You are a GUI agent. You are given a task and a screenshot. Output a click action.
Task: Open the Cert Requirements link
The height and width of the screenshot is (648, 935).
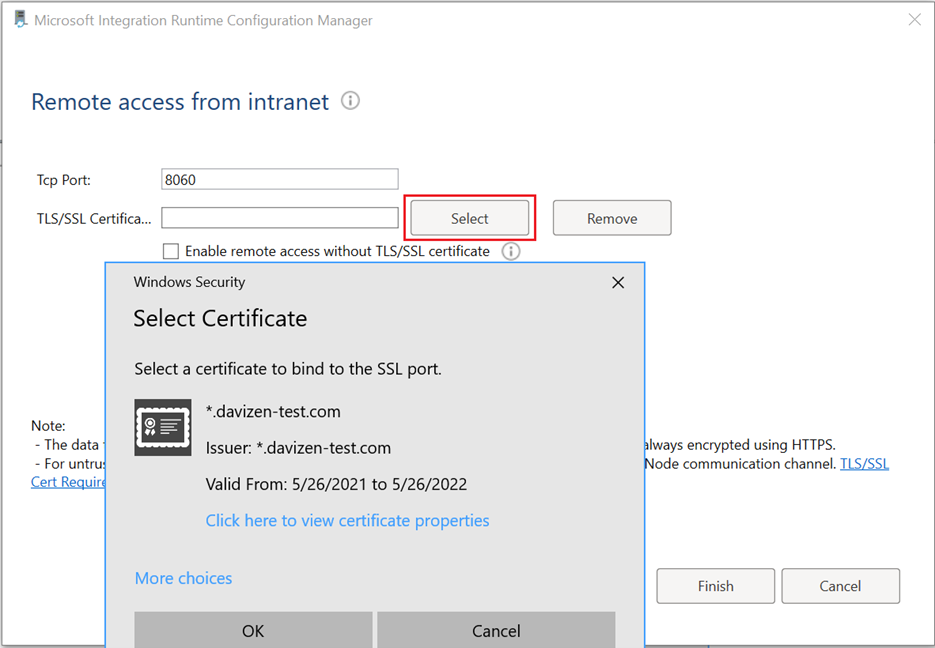coord(66,481)
